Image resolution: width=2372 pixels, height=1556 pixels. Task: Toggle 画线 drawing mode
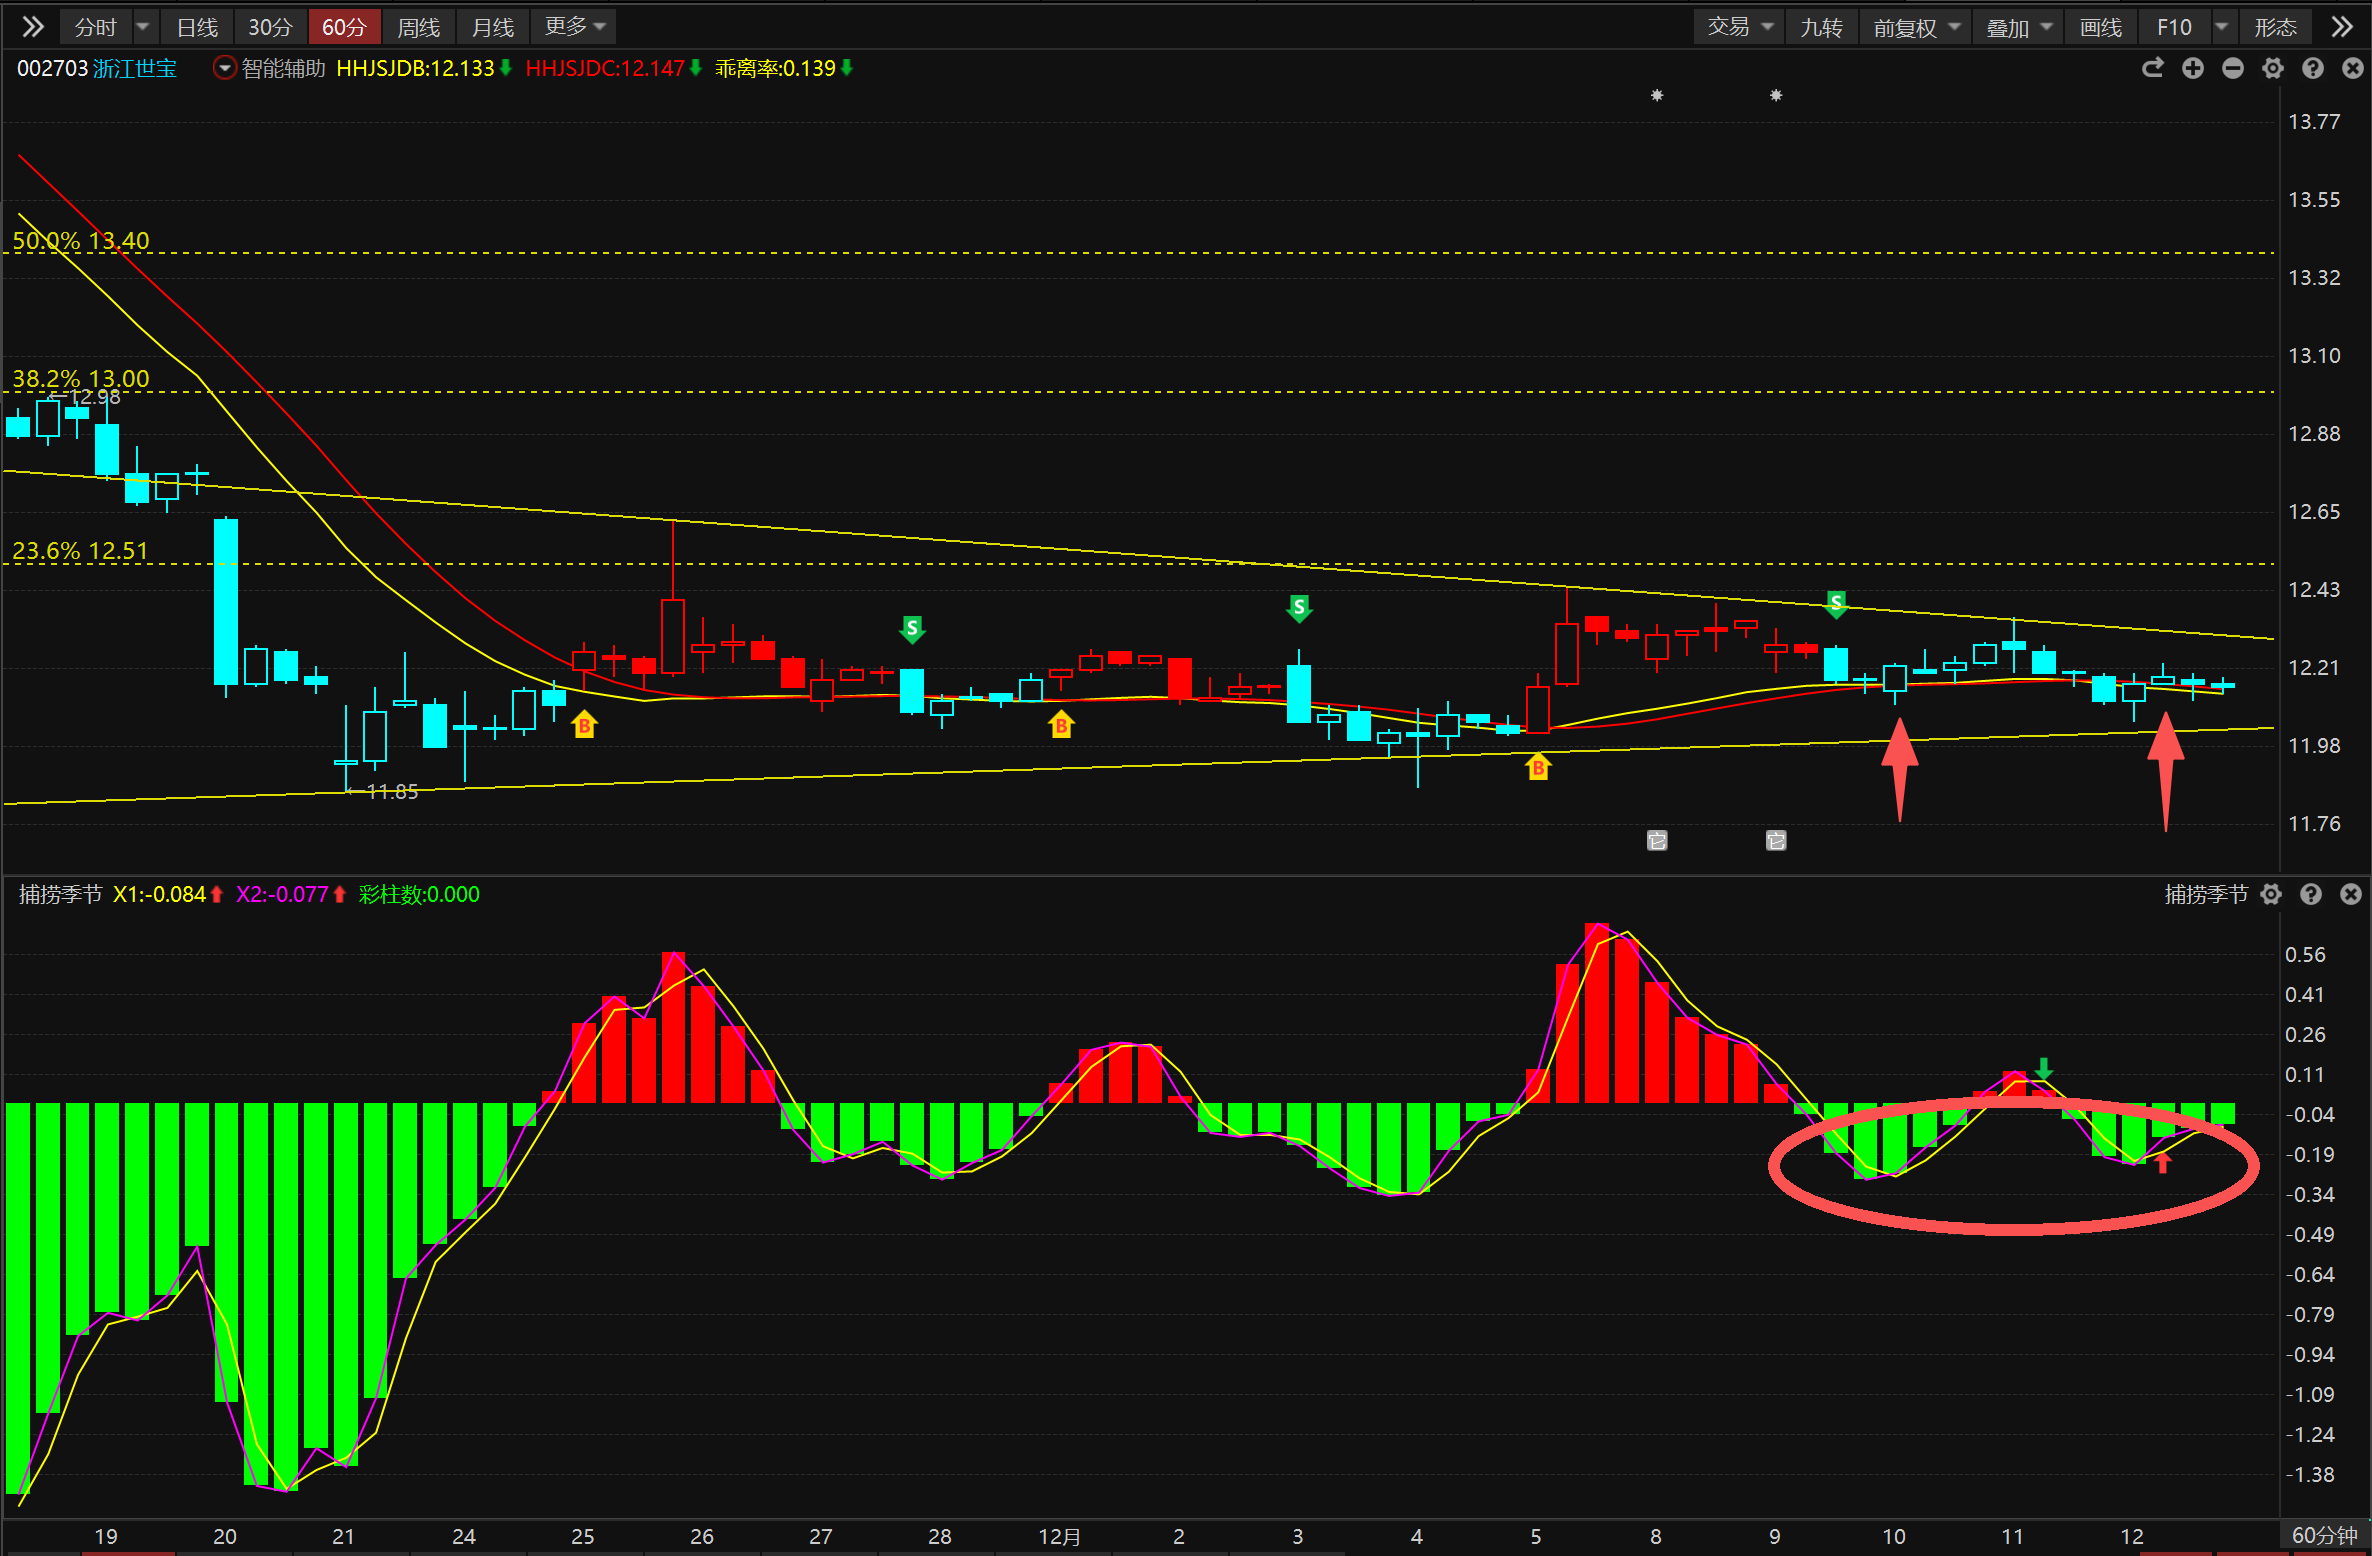click(2100, 27)
